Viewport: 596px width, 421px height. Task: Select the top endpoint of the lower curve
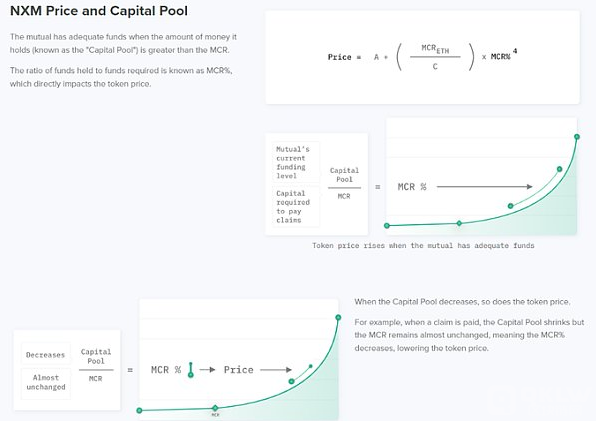(x=338, y=318)
